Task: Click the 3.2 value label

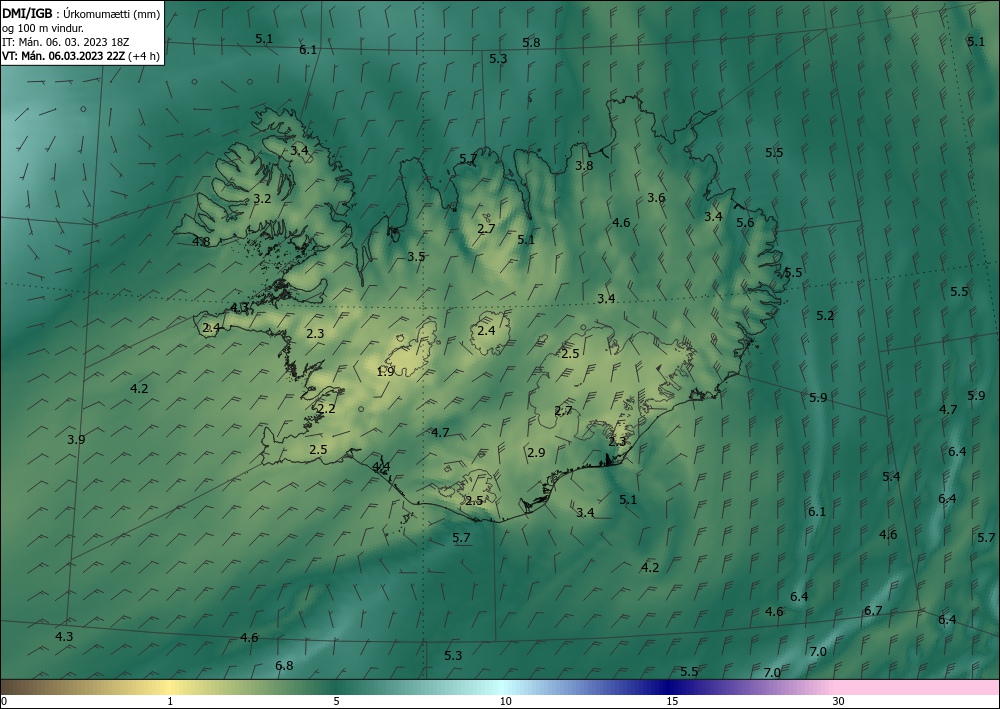Action: pos(262,199)
